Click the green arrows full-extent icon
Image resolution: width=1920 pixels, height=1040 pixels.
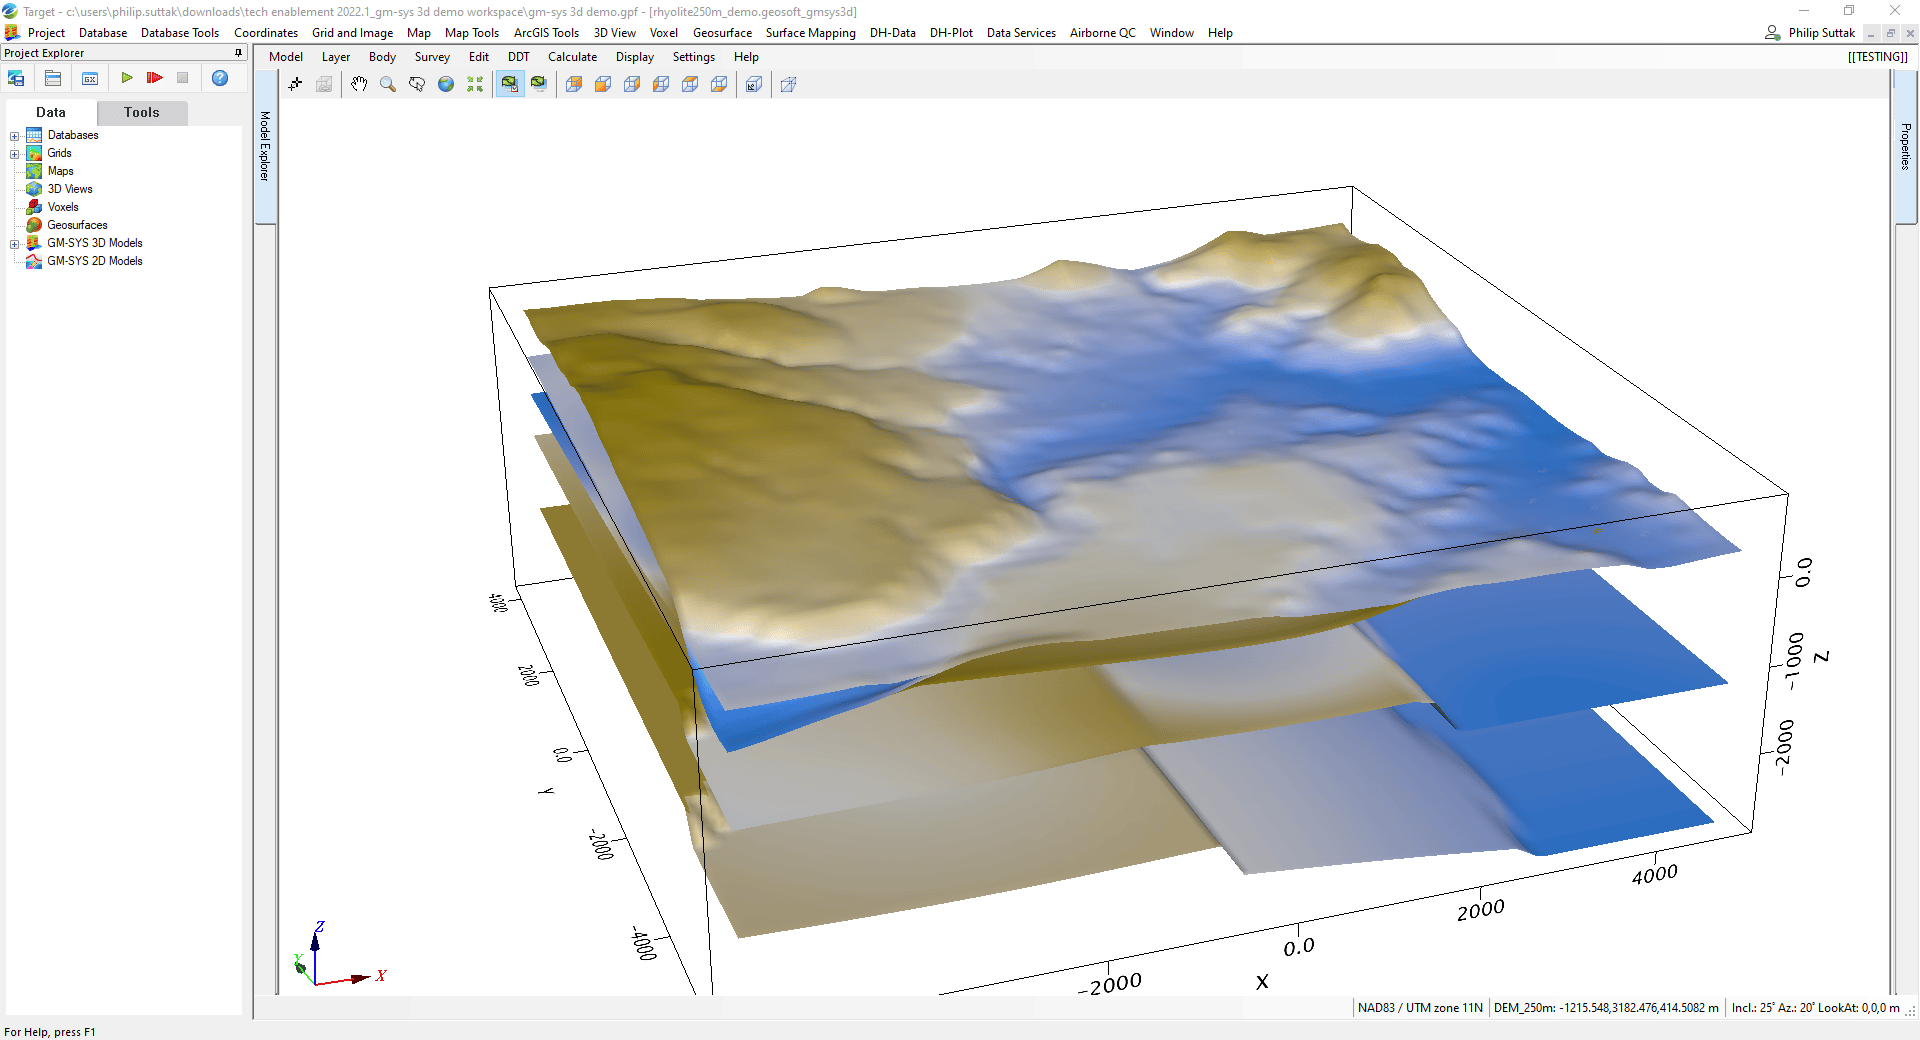tap(475, 84)
